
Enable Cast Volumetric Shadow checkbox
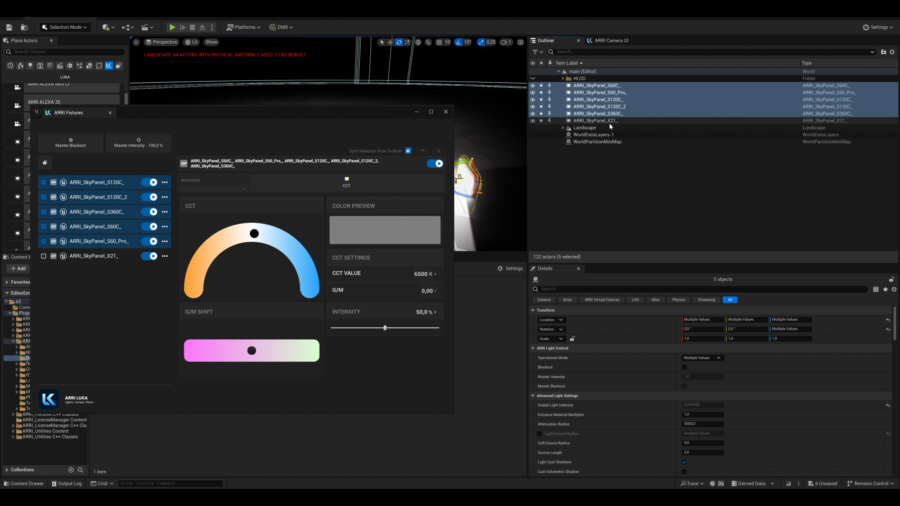click(684, 472)
